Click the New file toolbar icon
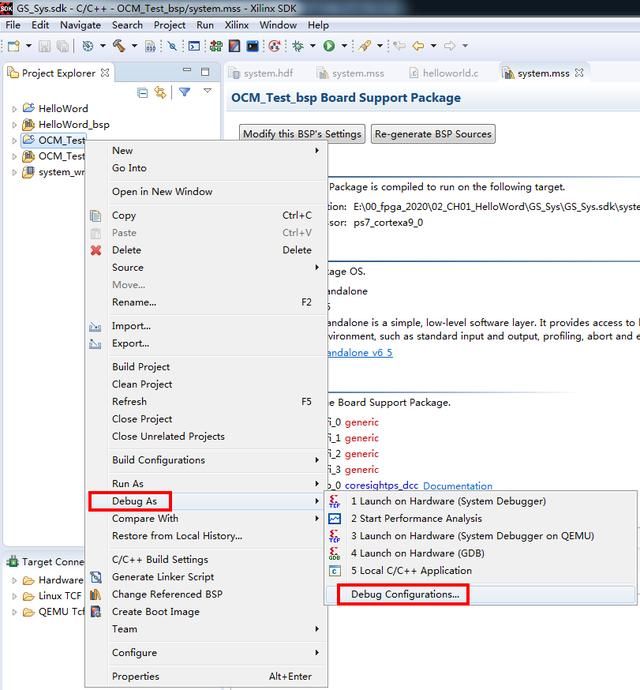640x690 pixels. tap(14, 46)
